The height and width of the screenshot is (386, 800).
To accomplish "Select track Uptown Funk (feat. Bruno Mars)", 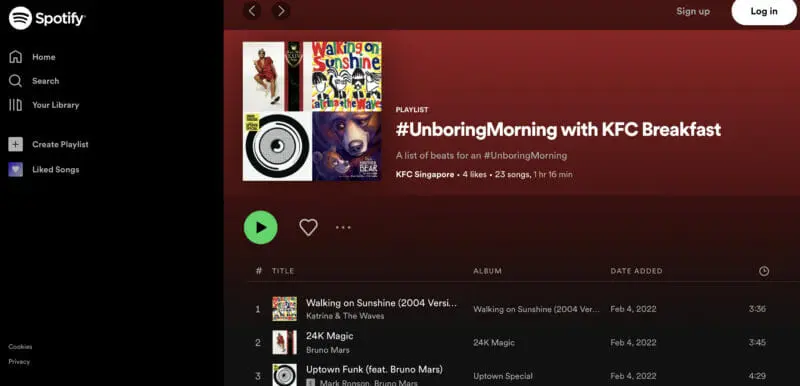I will click(374, 369).
